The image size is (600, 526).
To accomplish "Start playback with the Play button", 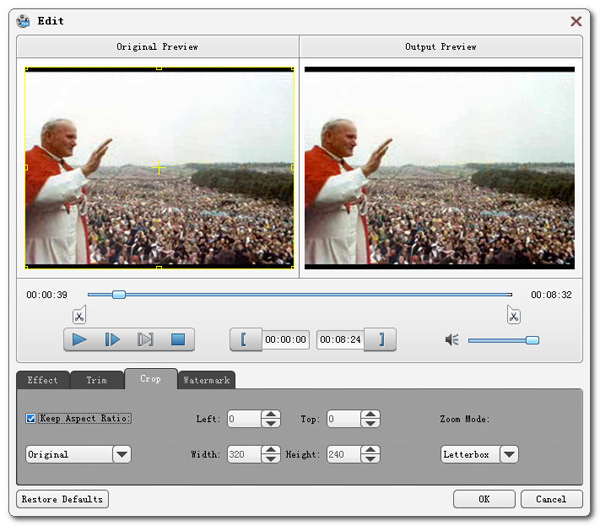I will coord(80,339).
